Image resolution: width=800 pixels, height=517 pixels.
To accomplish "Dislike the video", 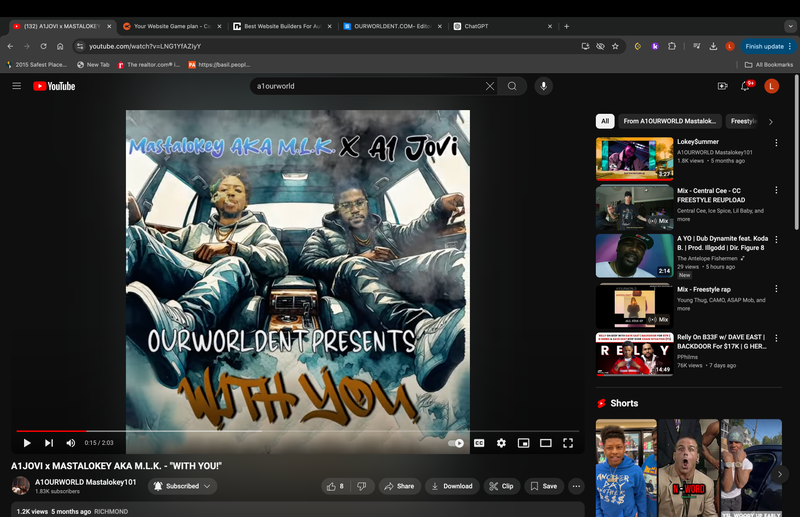I will tap(362, 486).
